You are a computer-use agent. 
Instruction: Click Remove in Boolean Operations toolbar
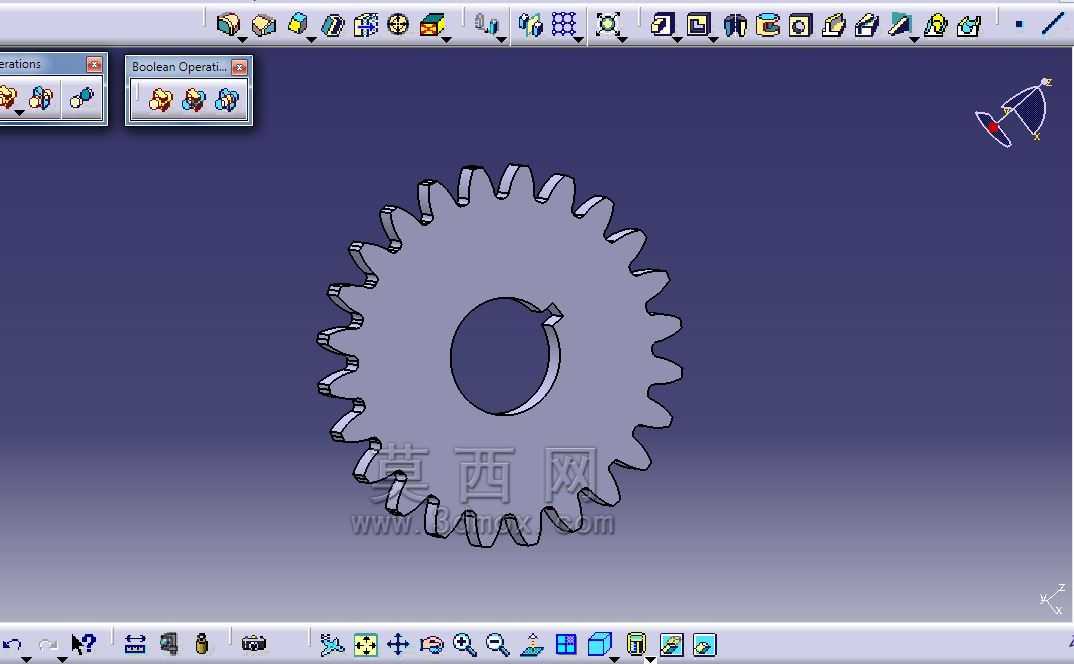(x=194, y=100)
